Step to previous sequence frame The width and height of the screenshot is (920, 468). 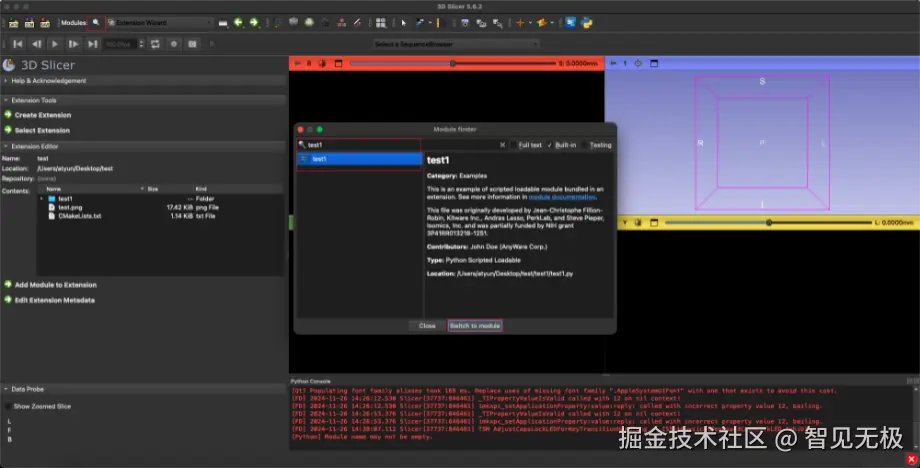click(36, 44)
